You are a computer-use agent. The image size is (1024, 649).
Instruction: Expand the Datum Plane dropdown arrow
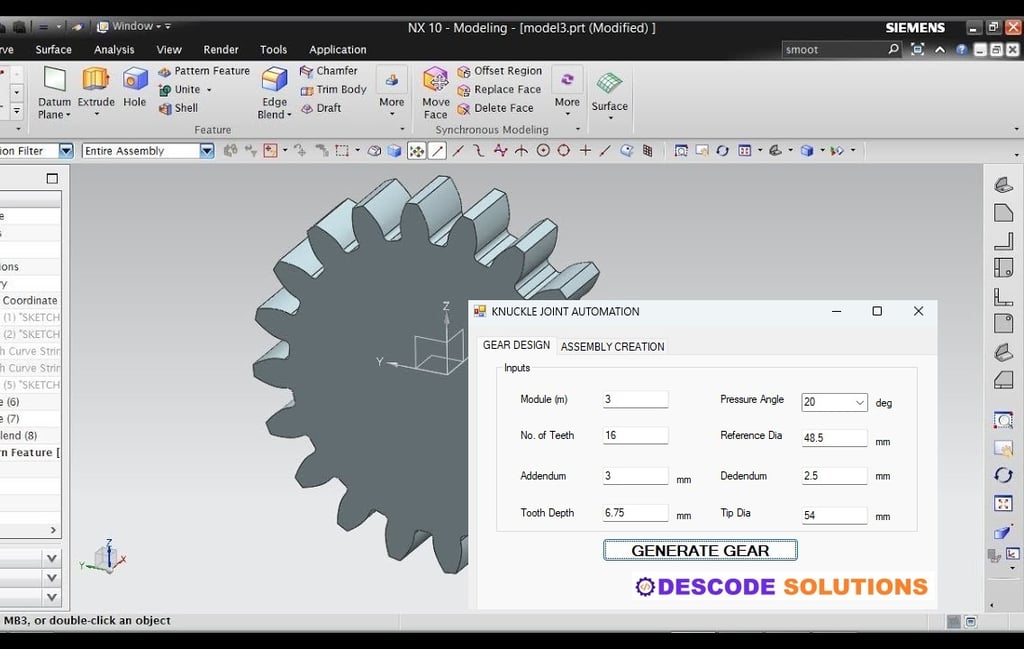click(67, 115)
